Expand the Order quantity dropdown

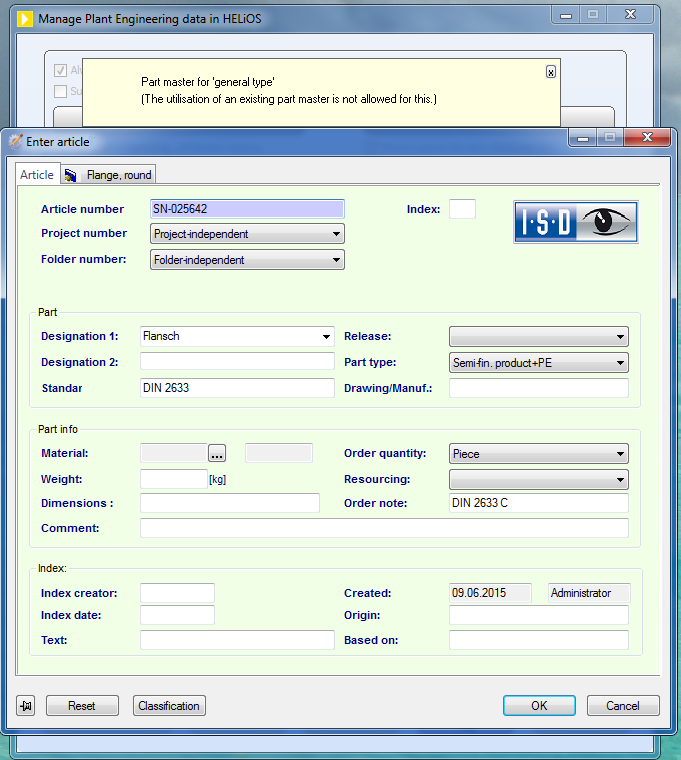click(538, 454)
